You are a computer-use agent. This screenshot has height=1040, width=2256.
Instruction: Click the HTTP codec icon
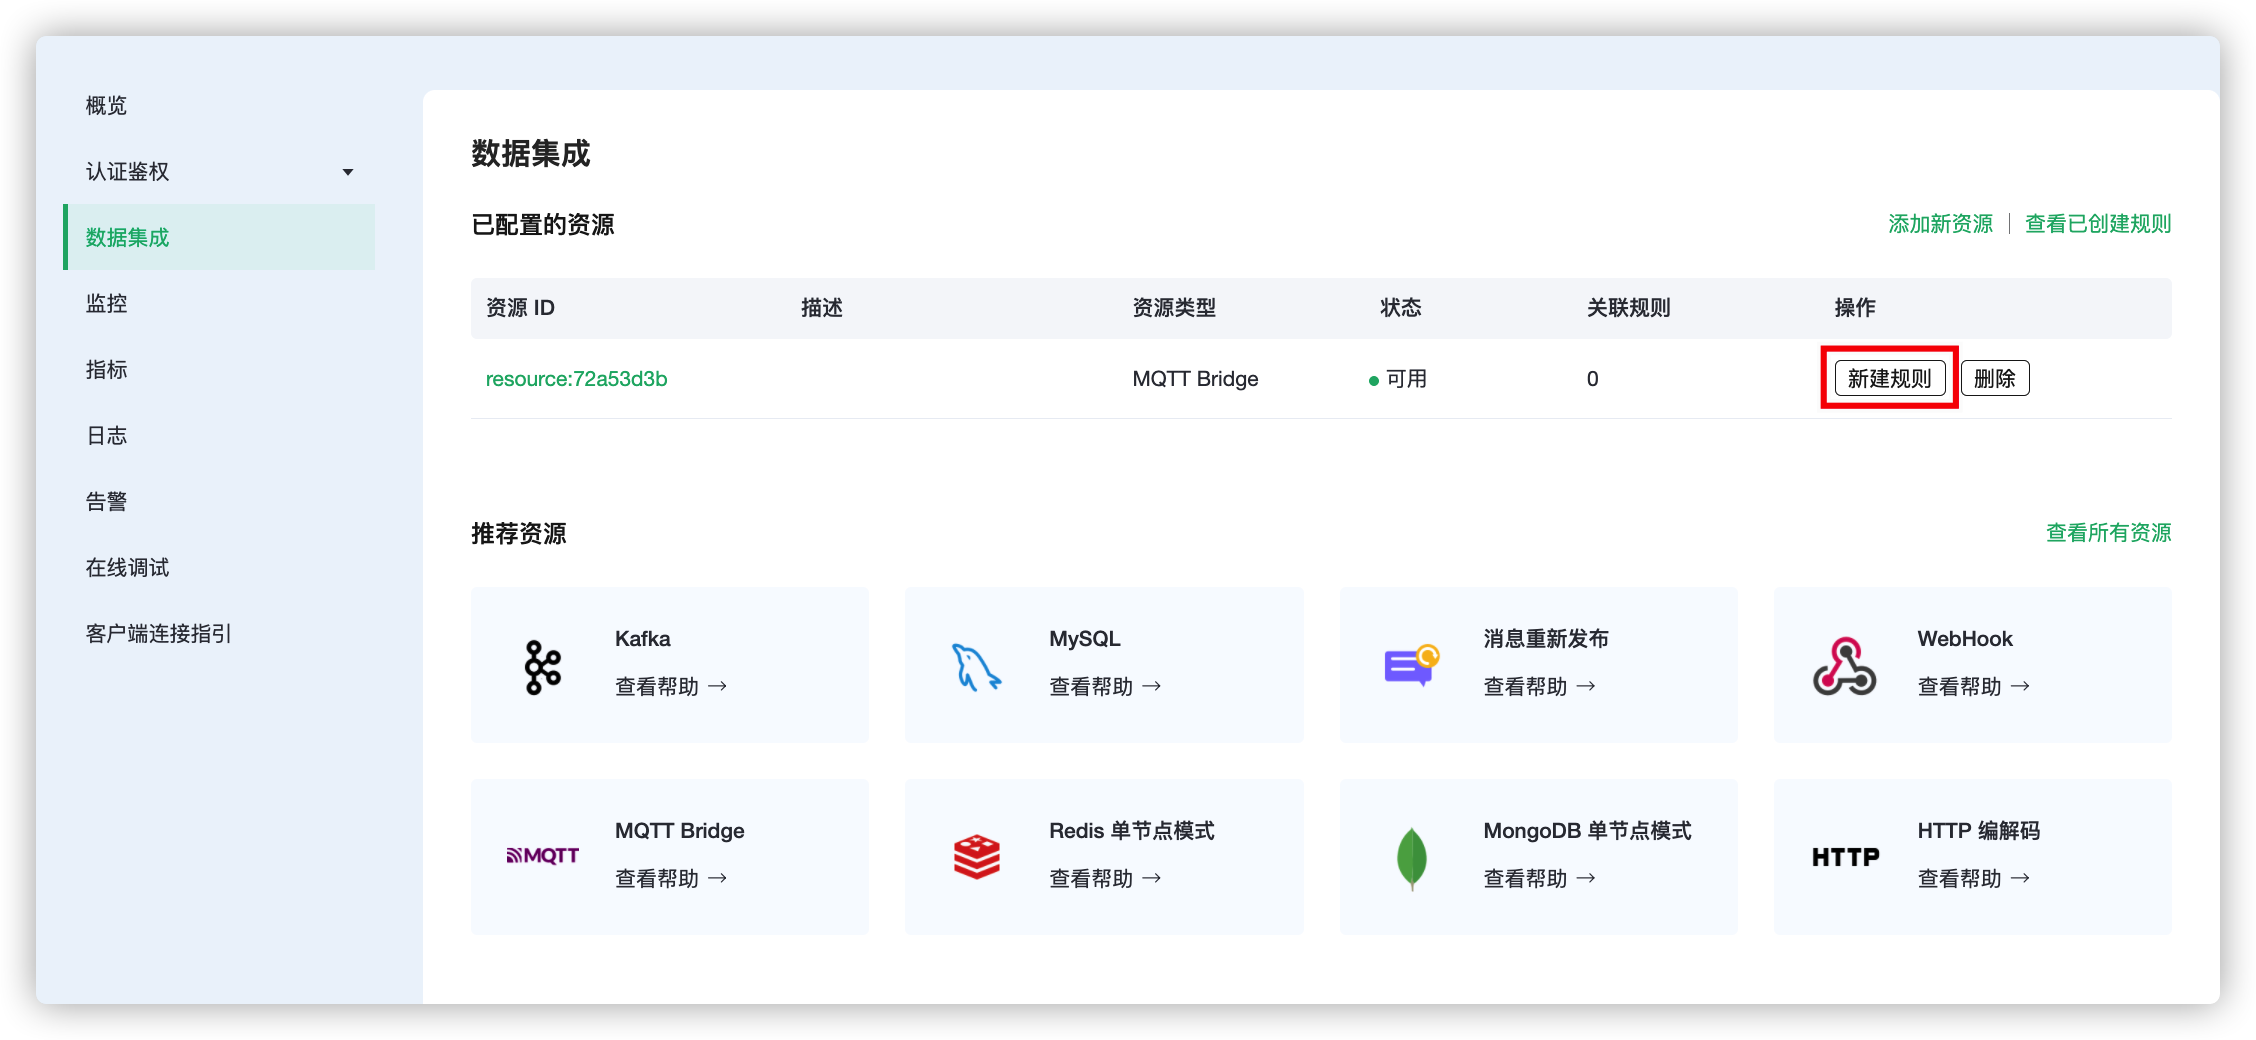[x=1845, y=857]
